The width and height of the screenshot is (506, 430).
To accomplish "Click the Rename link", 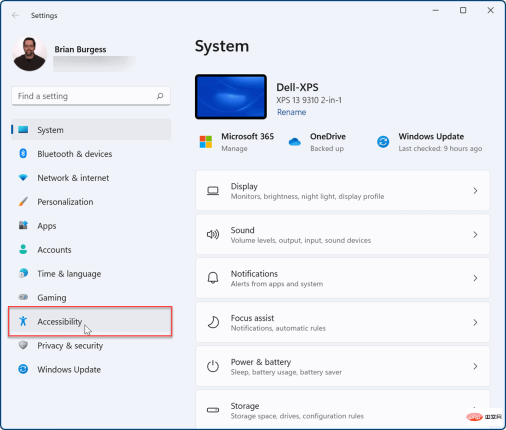I will point(292,112).
